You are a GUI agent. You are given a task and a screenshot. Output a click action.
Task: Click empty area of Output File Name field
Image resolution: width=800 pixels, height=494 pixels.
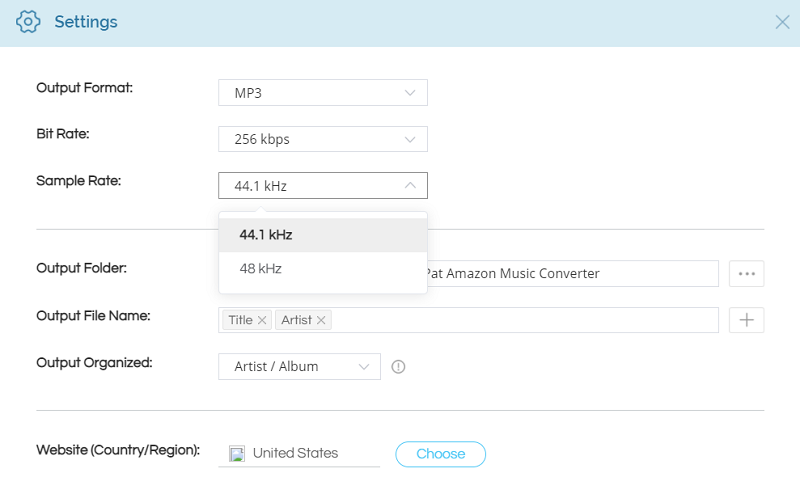(x=520, y=320)
